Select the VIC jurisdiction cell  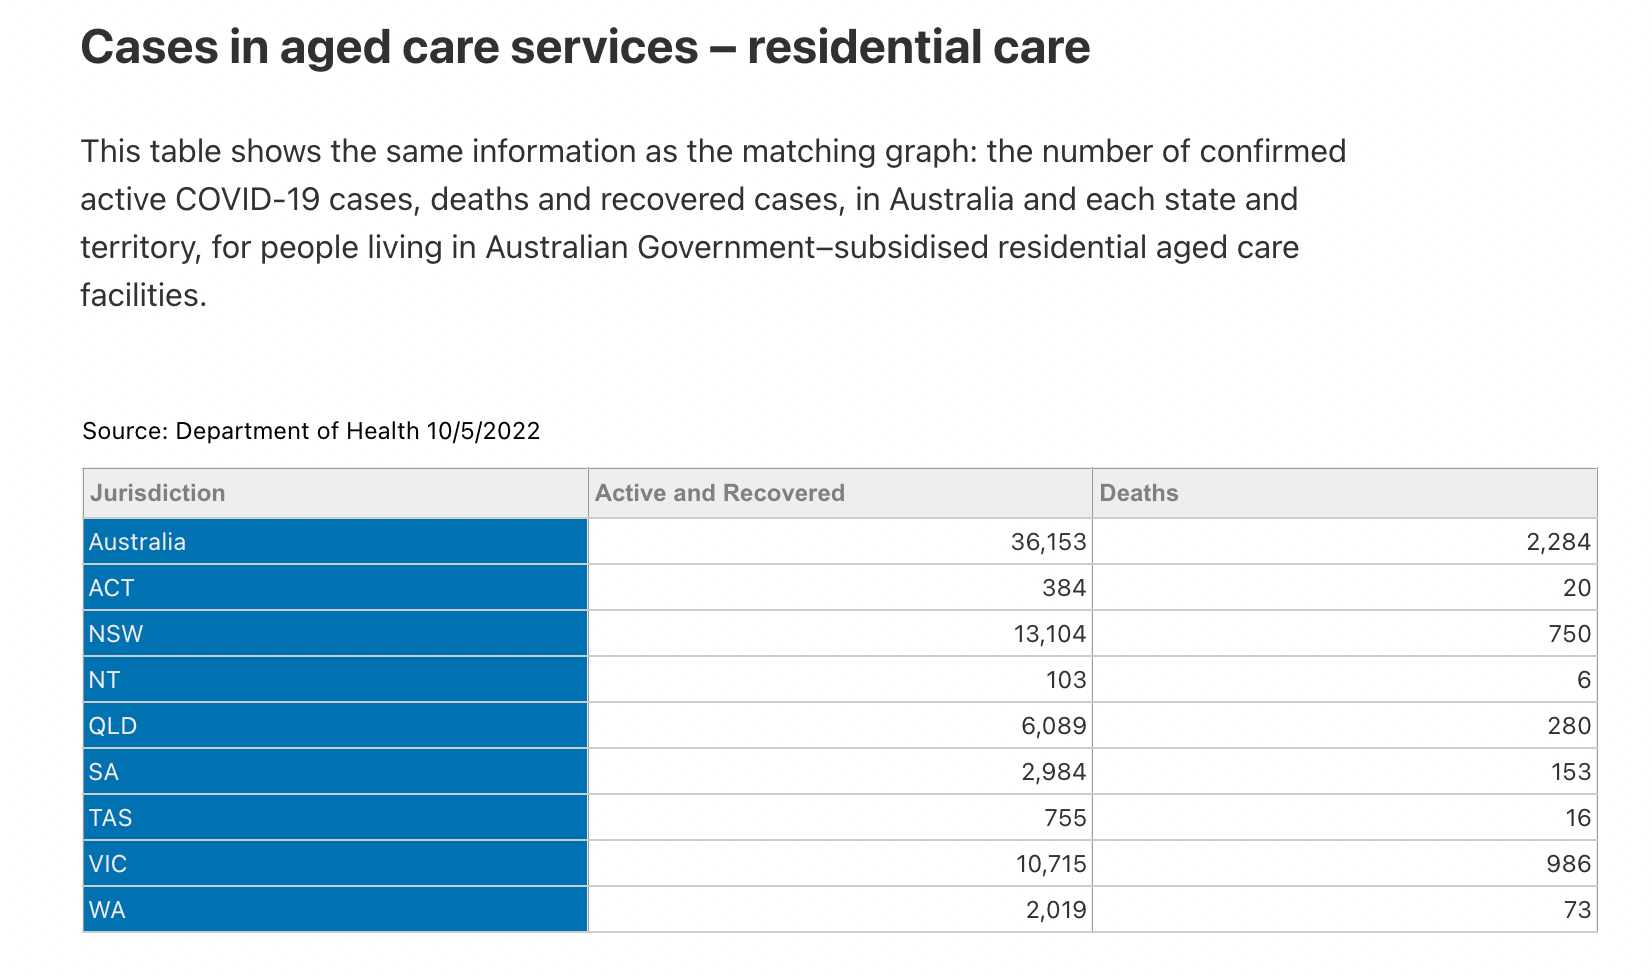108,864
